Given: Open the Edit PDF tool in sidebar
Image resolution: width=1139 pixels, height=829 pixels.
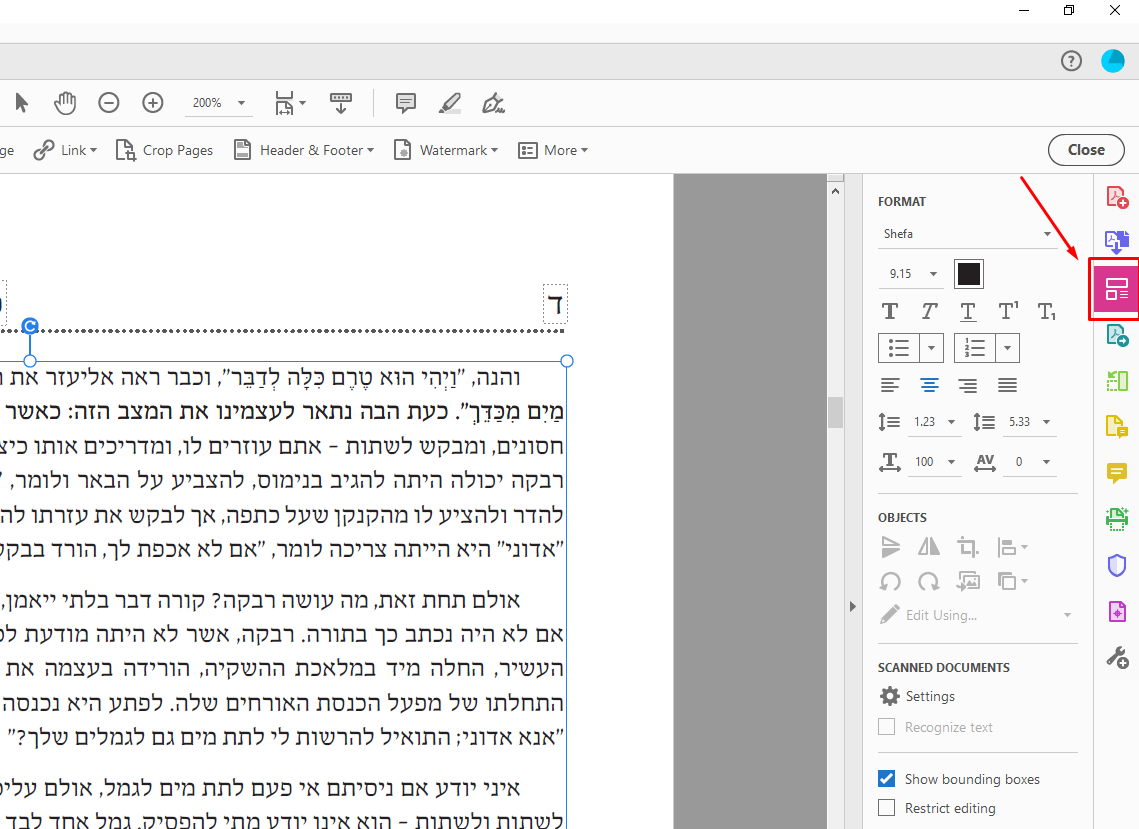Looking at the screenshot, I should coord(1116,289).
